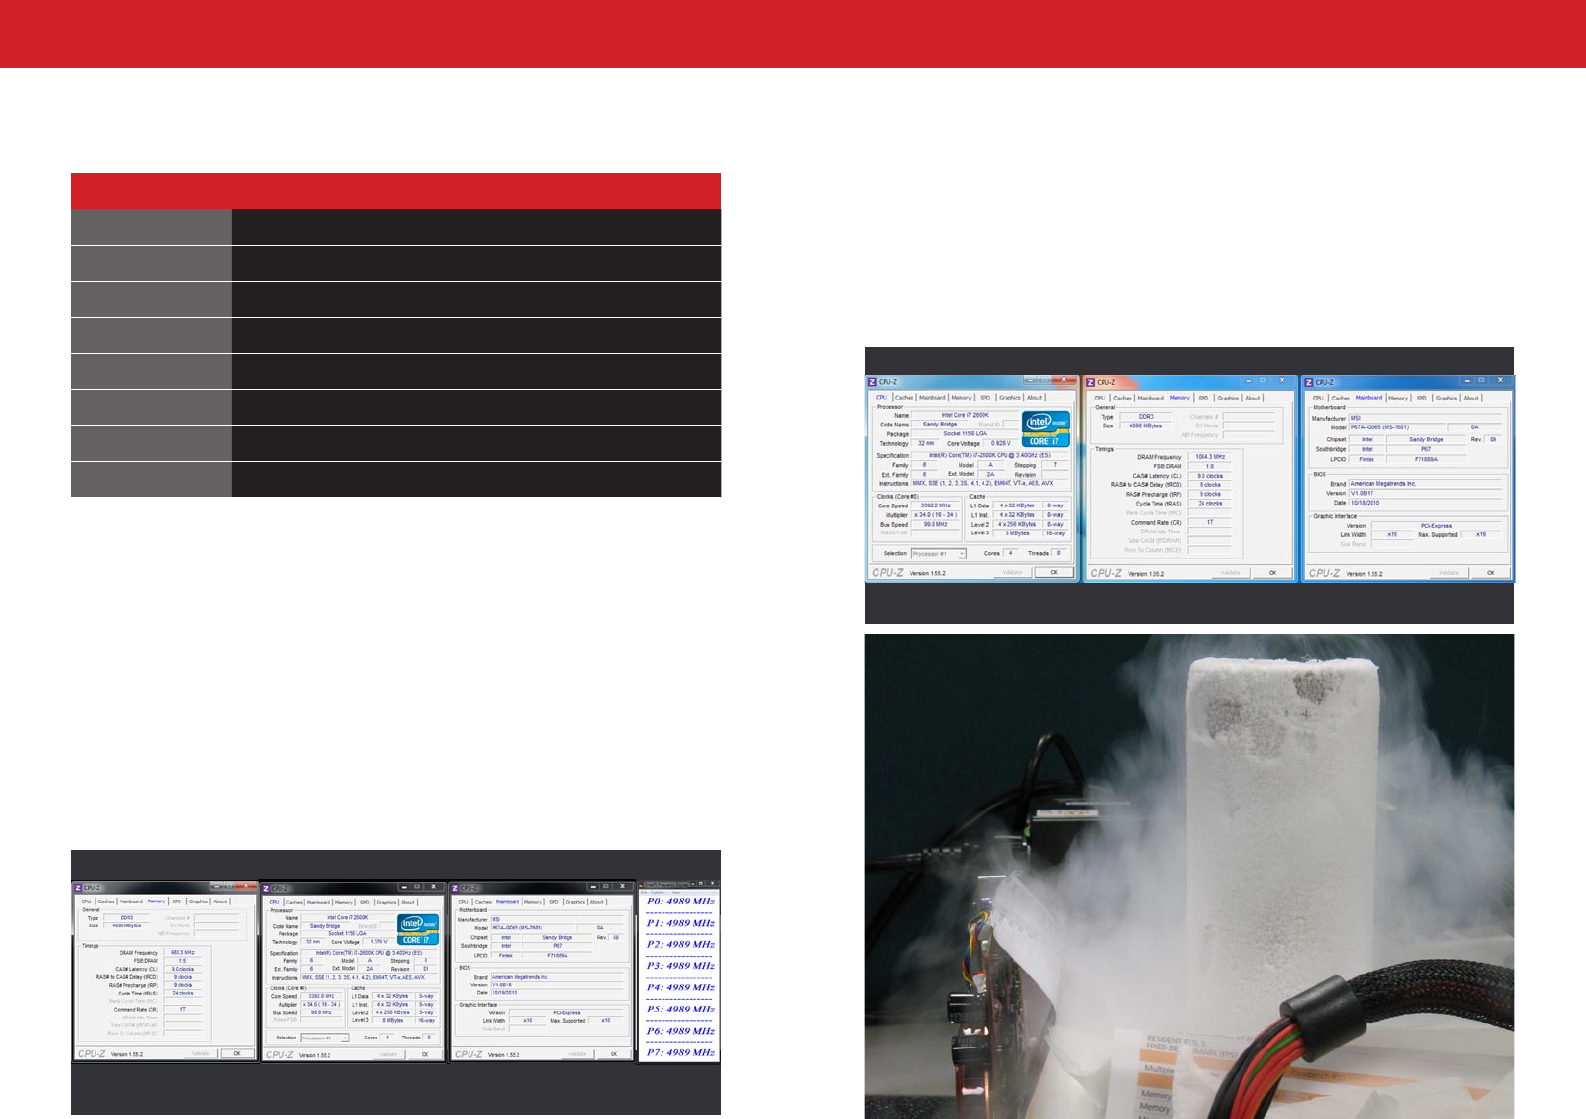This screenshot has width=1586, height=1119.
Task: Select Graphics tab in the BIOS V1.0B18 mainboard window
Action: (575, 902)
